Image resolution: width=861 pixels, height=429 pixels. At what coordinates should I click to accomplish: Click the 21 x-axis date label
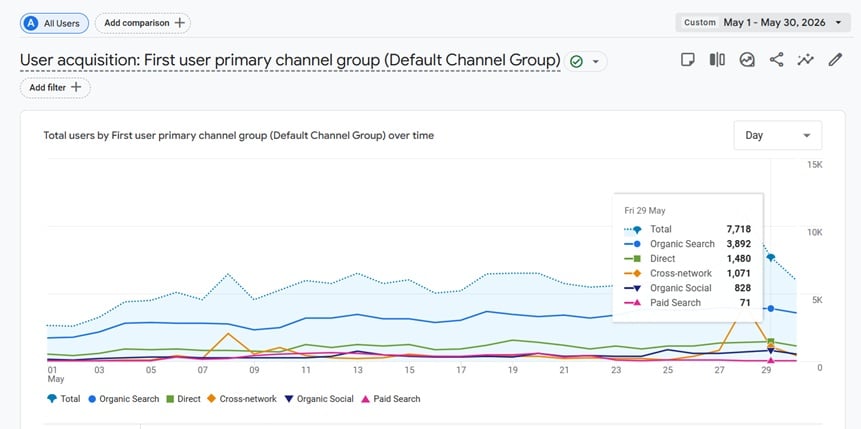(x=564, y=370)
